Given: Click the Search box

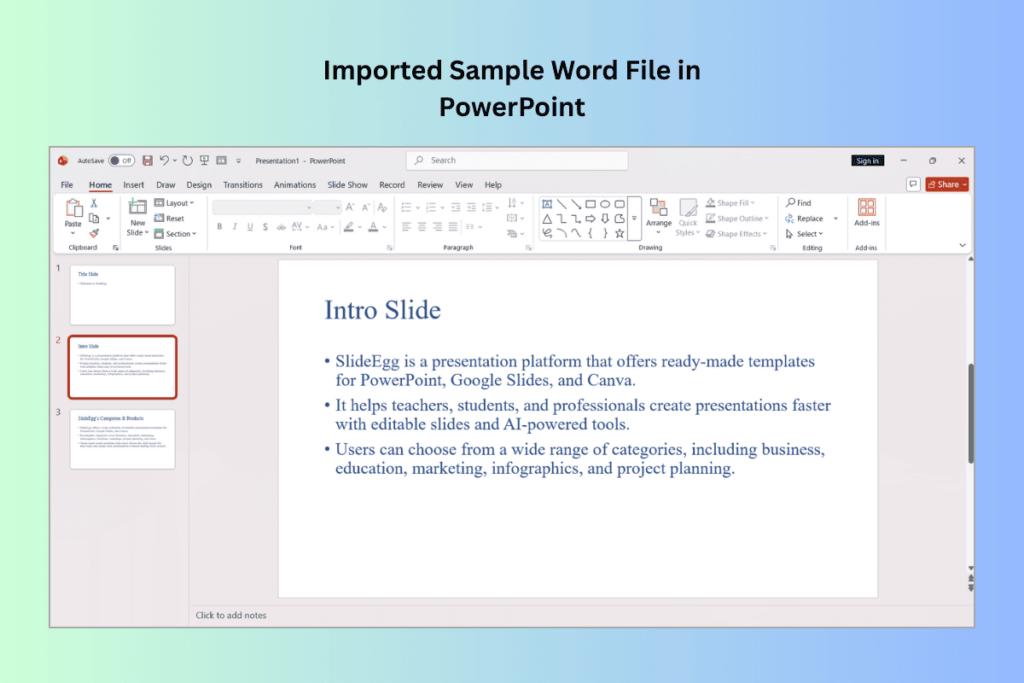Looking at the screenshot, I should (x=517, y=161).
